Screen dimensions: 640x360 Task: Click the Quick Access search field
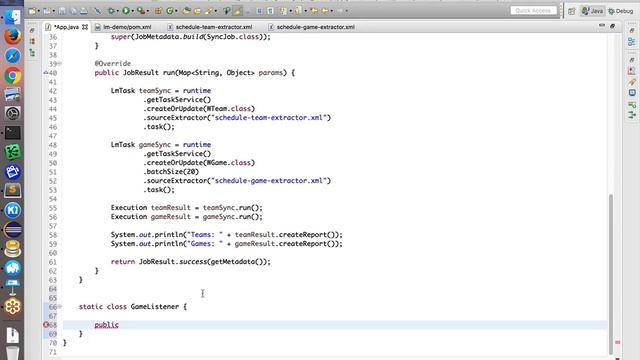click(533, 11)
